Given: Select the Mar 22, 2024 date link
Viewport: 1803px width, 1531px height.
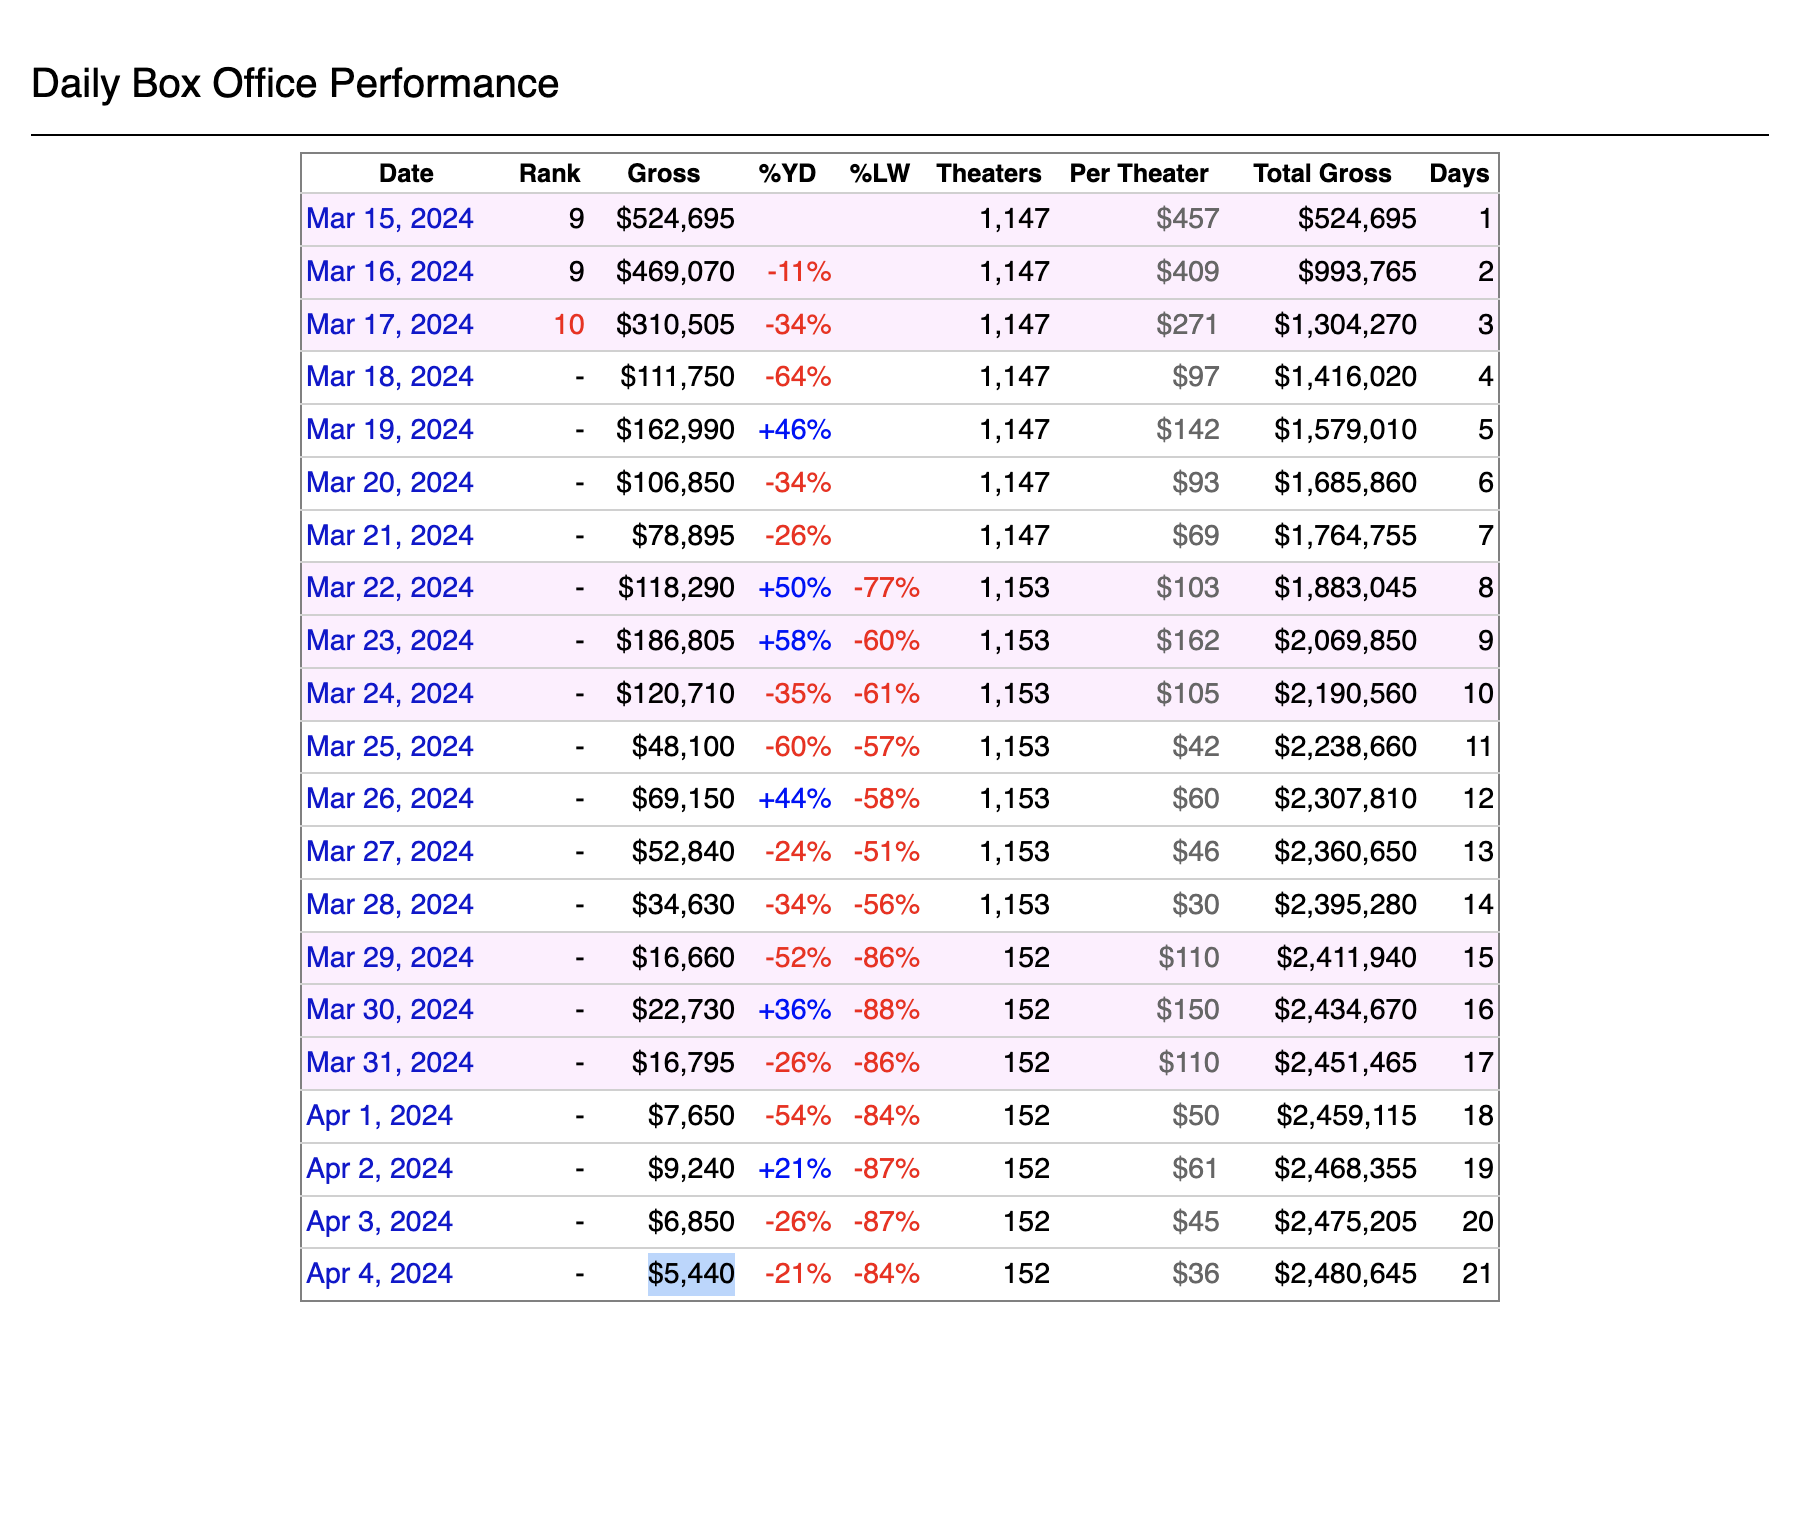Looking at the screenshot, I should (x=389, y=588).
